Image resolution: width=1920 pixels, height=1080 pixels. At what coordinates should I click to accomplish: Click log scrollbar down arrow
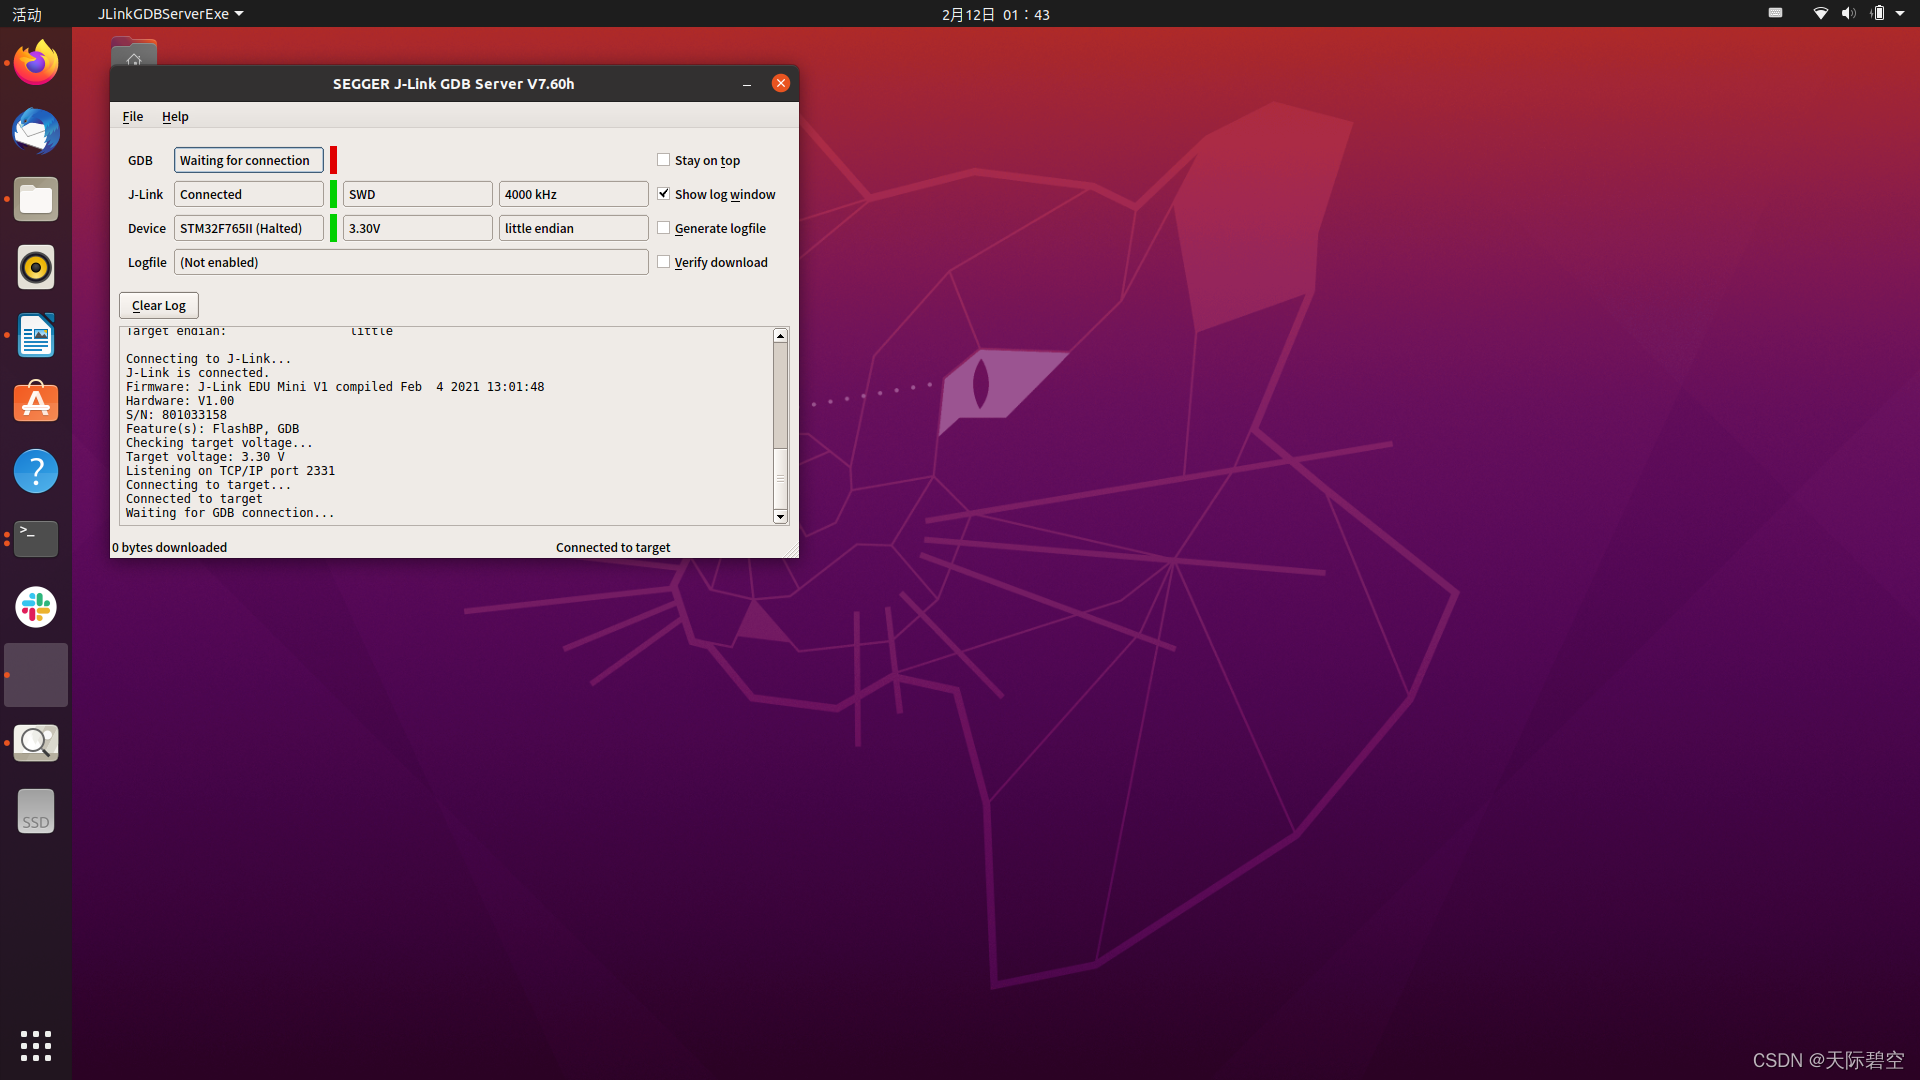pos(780,517)
